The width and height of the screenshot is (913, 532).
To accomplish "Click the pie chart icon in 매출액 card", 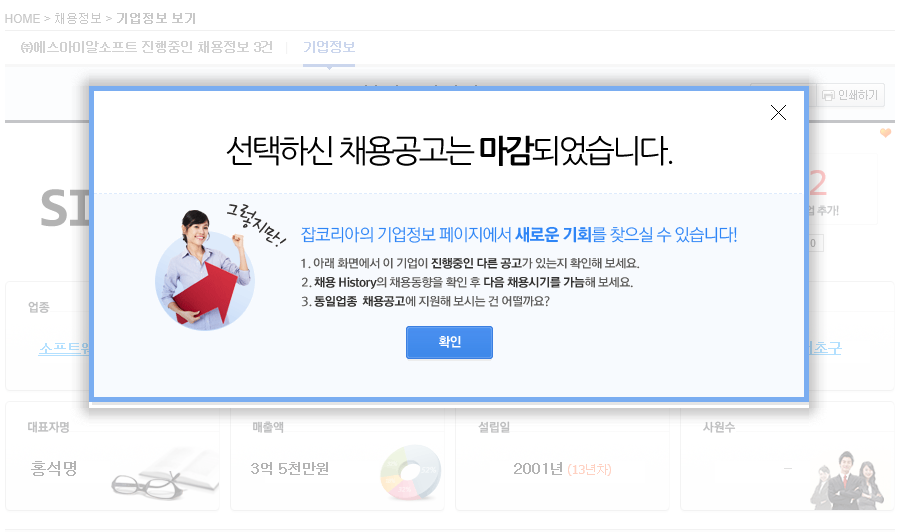I will pos(411,472).
